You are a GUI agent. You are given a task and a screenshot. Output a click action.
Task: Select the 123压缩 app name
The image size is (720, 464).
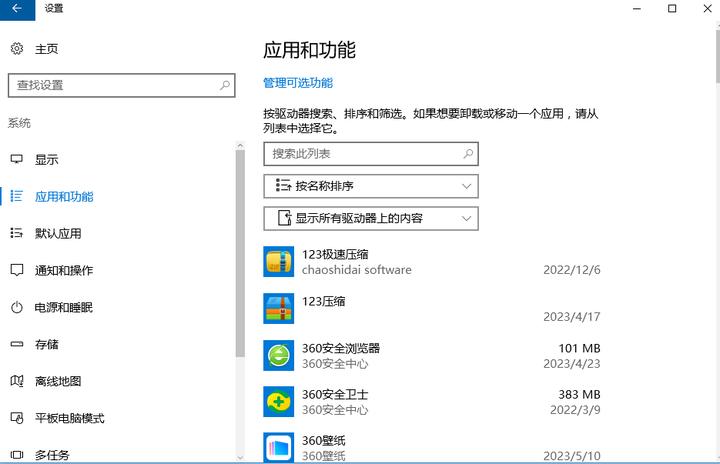point(323,301)
